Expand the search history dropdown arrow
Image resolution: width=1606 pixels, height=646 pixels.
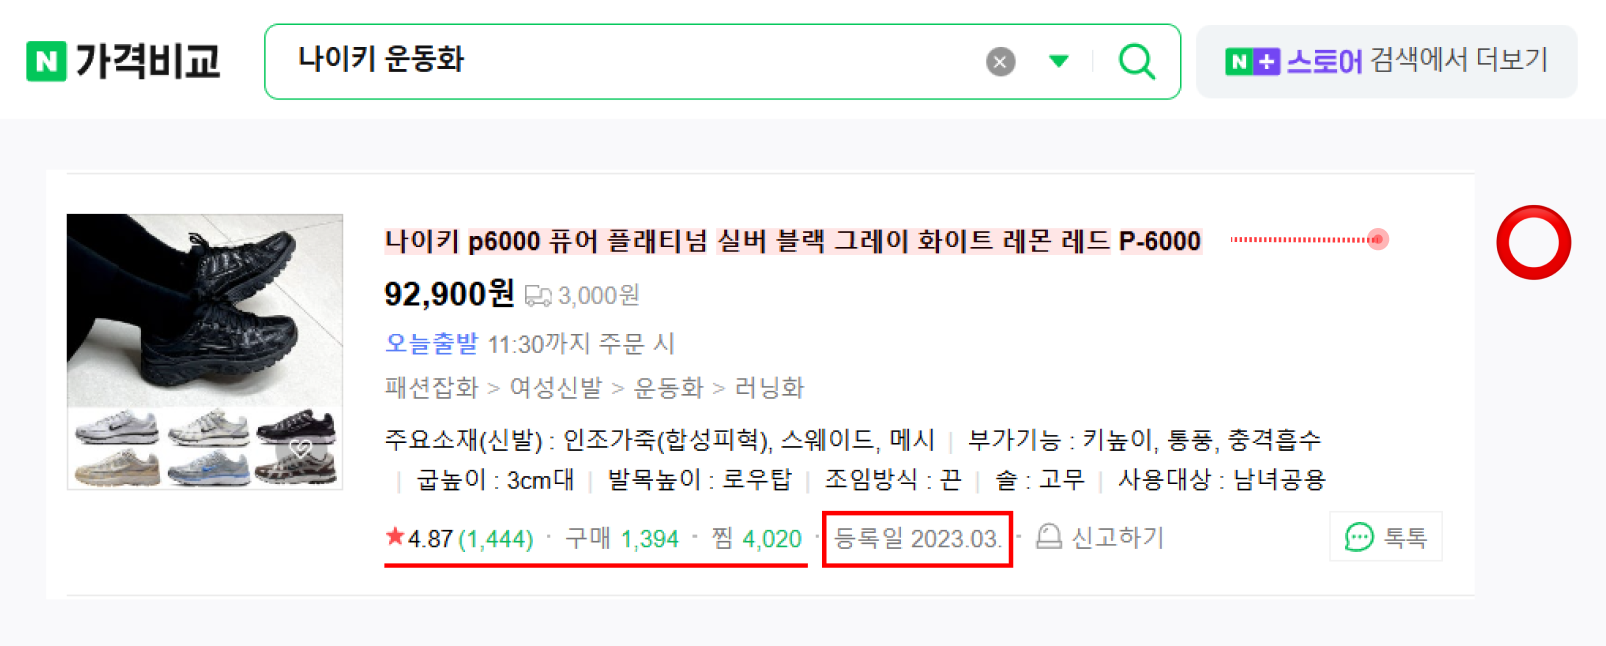1059,62
